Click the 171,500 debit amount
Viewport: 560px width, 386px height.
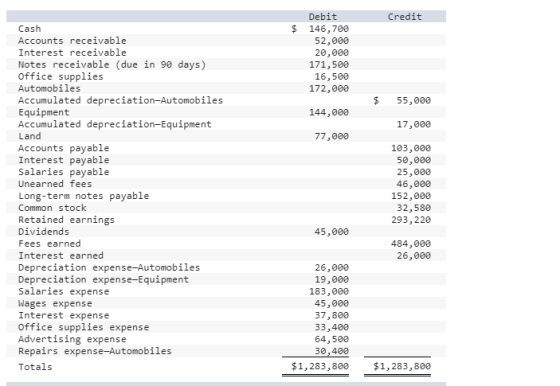pos(329,65)
